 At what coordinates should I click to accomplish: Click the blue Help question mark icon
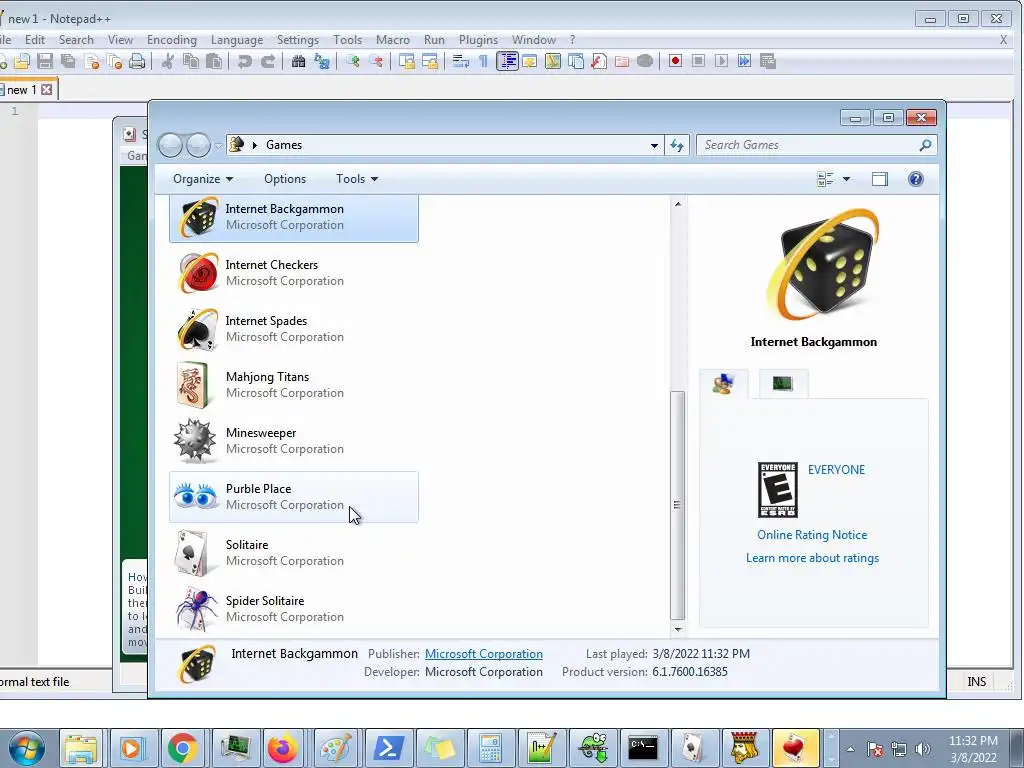(x=916, y=179)
